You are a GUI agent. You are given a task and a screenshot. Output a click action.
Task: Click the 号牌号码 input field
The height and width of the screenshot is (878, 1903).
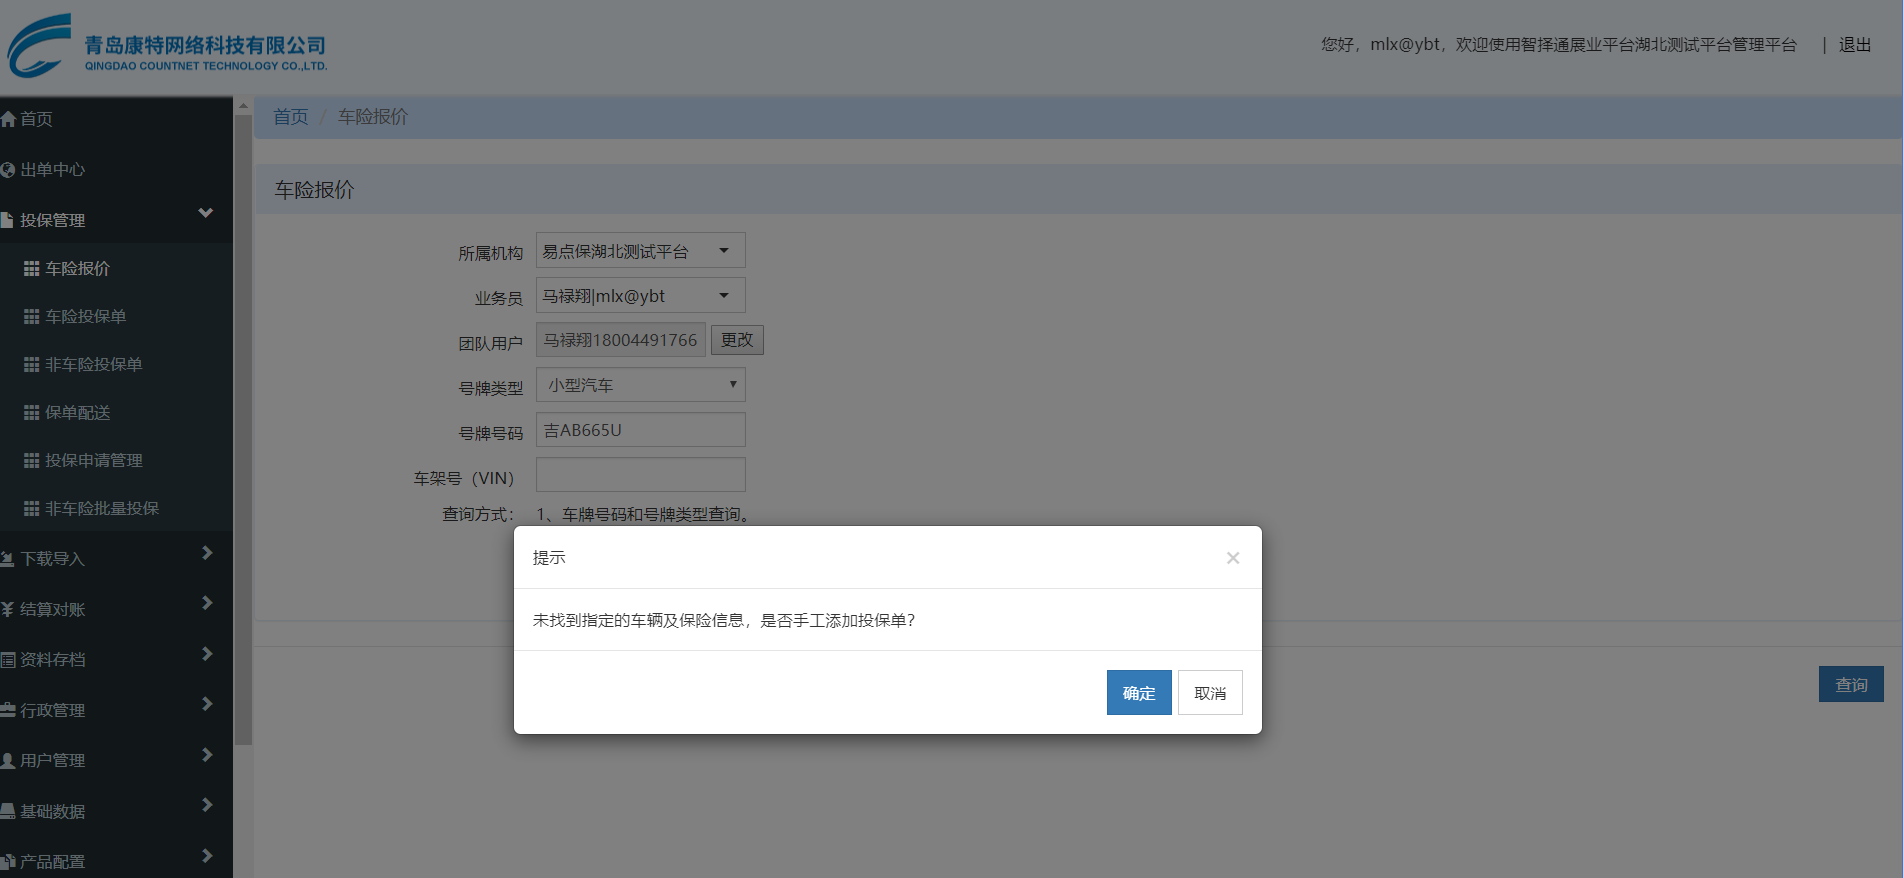(x=641, y=430)
